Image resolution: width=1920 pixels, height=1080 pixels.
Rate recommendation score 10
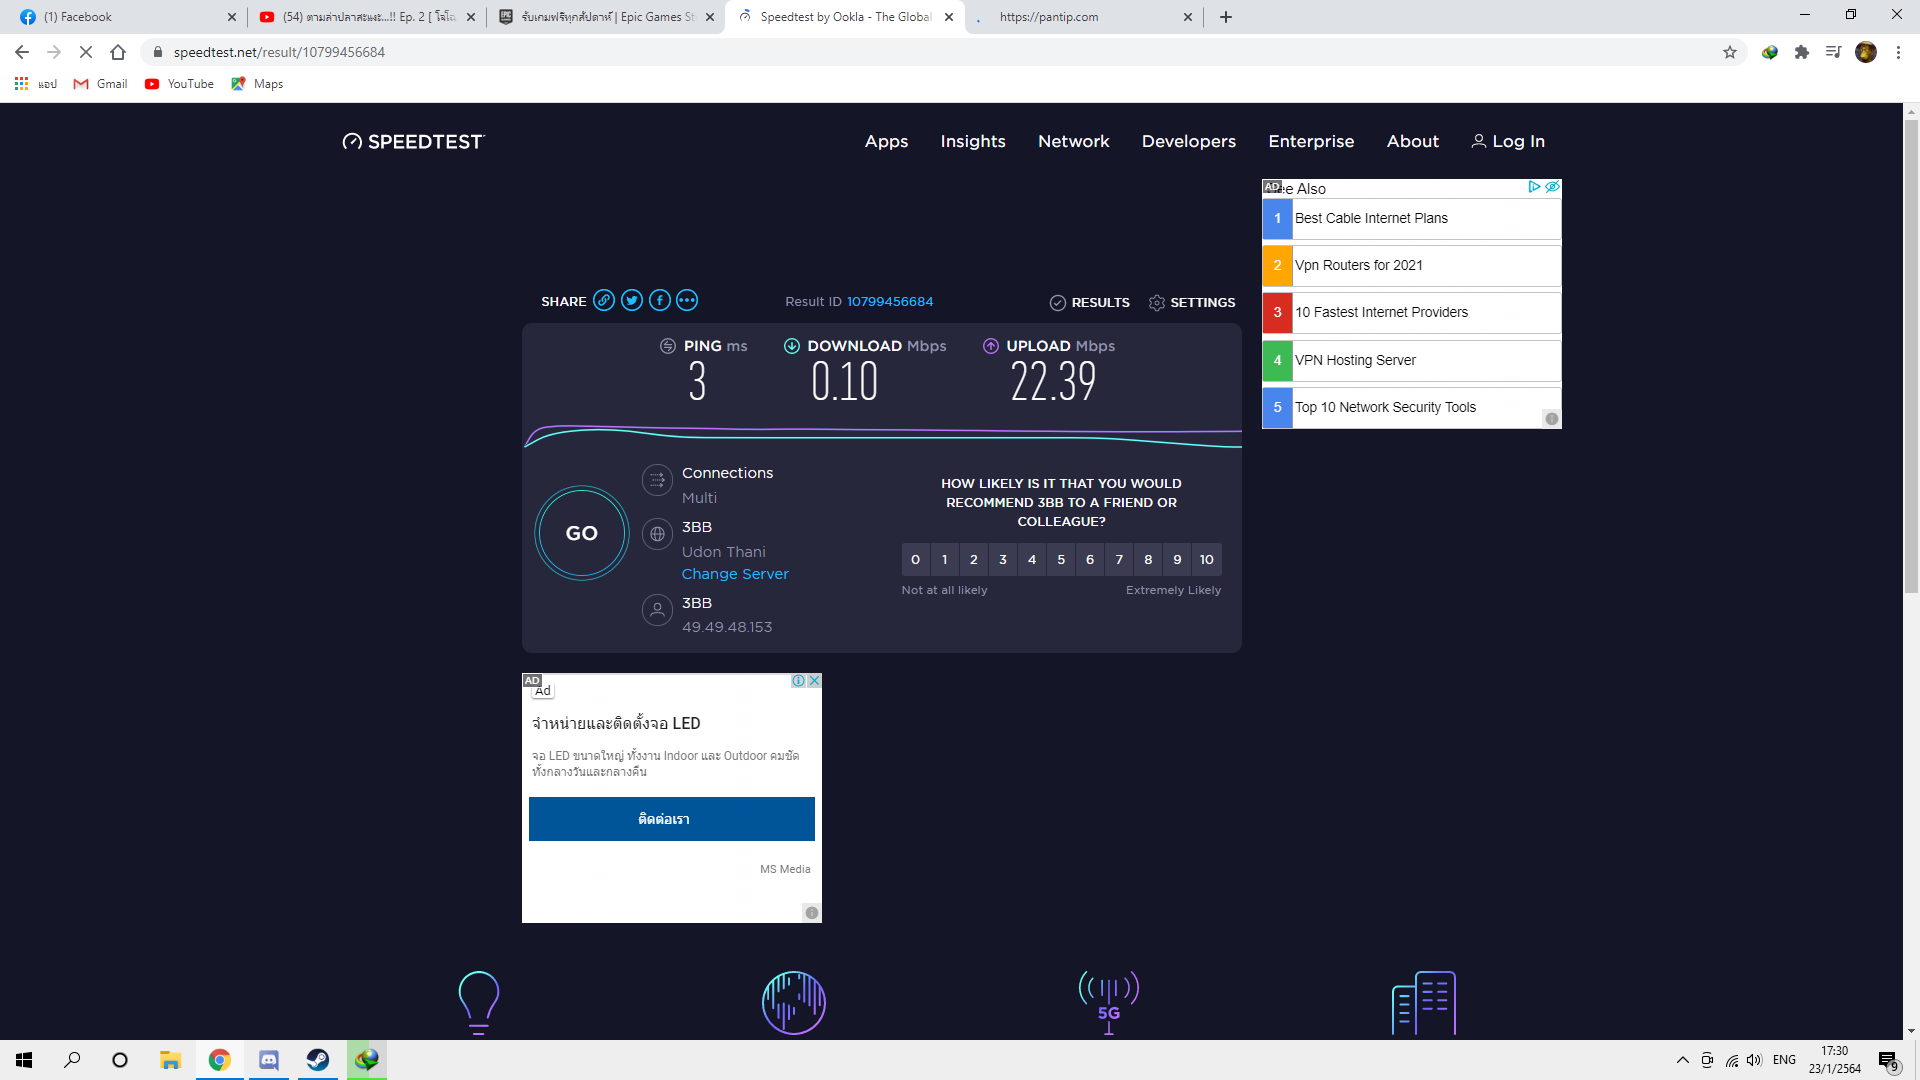[x=1207, y=559]
